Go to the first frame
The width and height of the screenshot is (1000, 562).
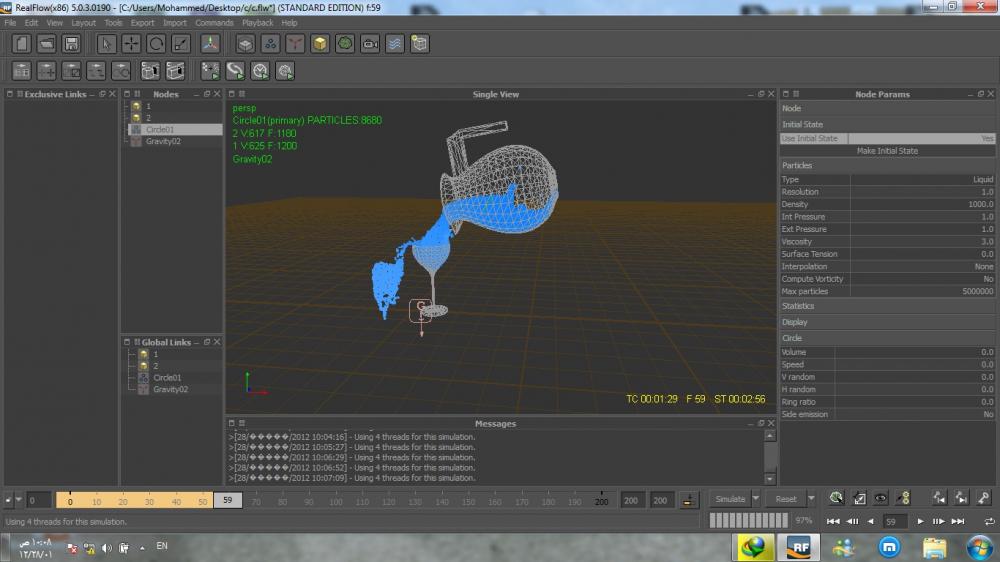[x=833, y=522]
